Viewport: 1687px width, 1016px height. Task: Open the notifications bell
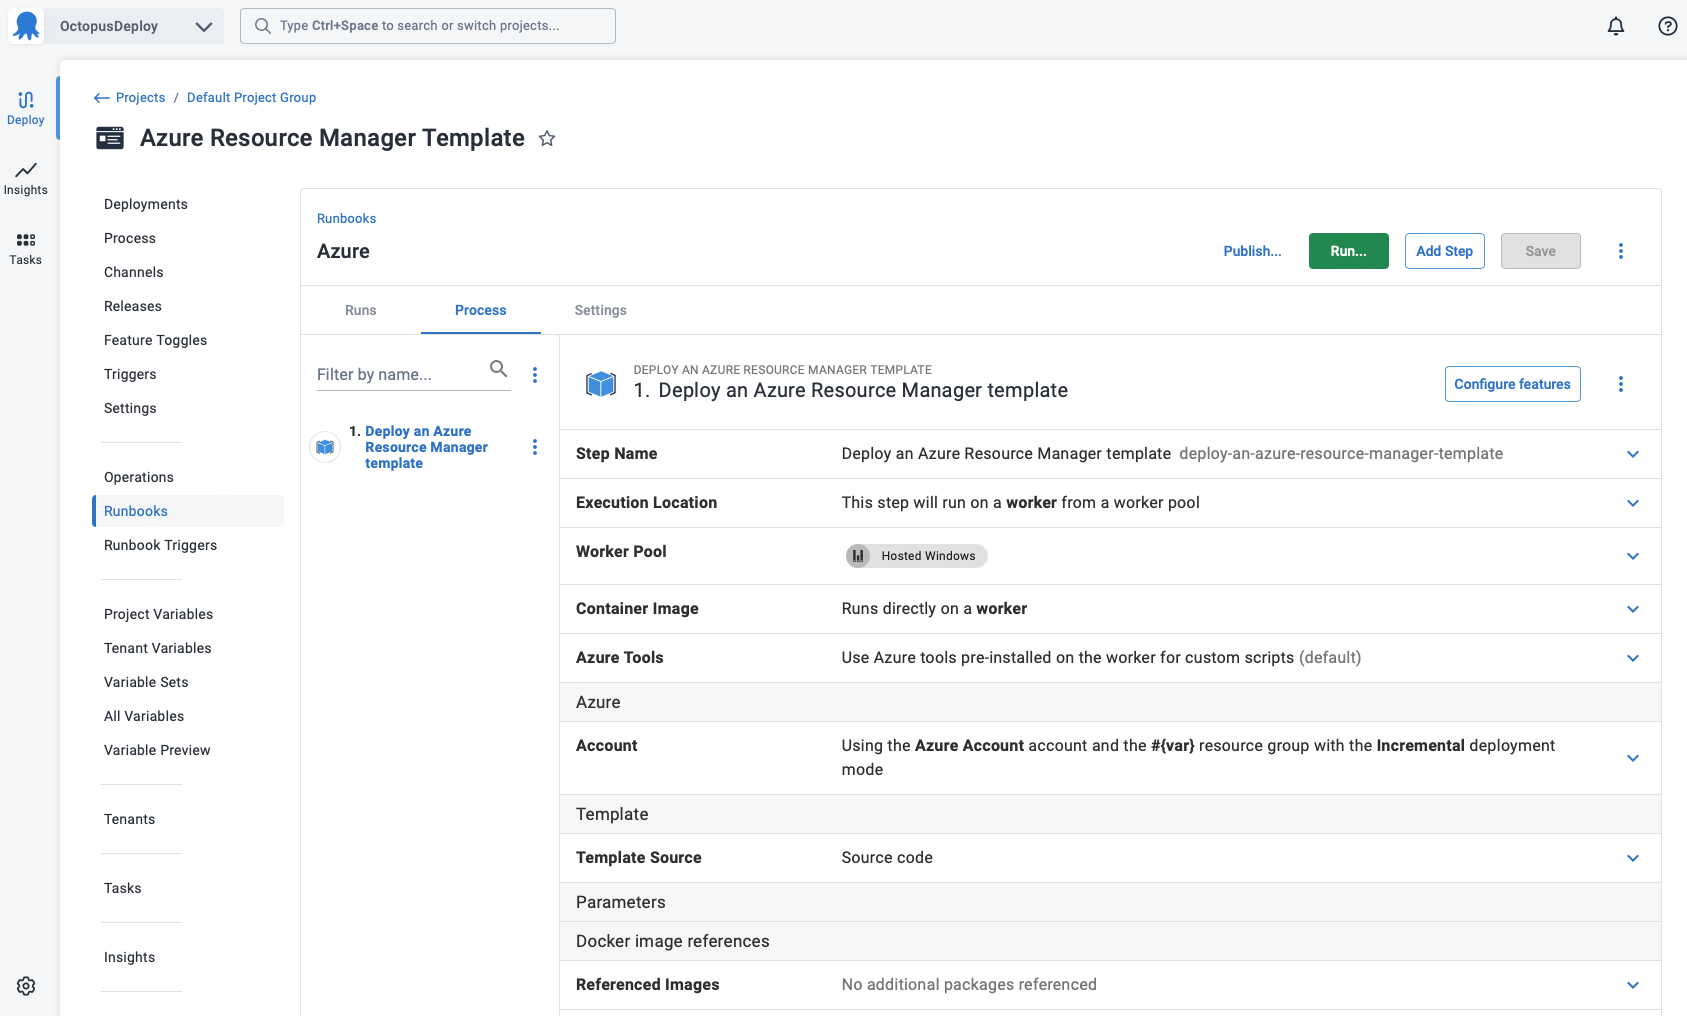tap(1616, 26)
